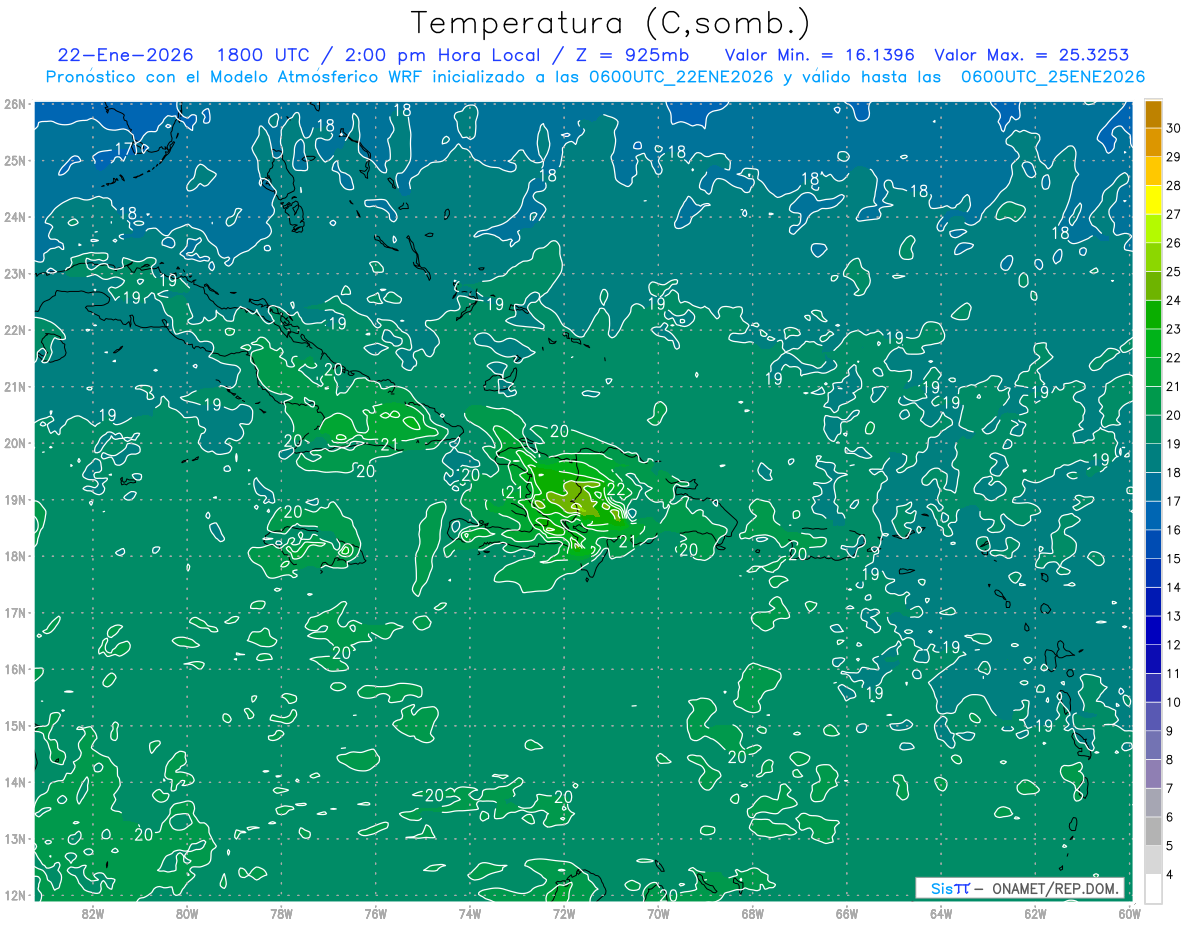Click the Sisπ logo in the credit box

[x=949, y=889]
